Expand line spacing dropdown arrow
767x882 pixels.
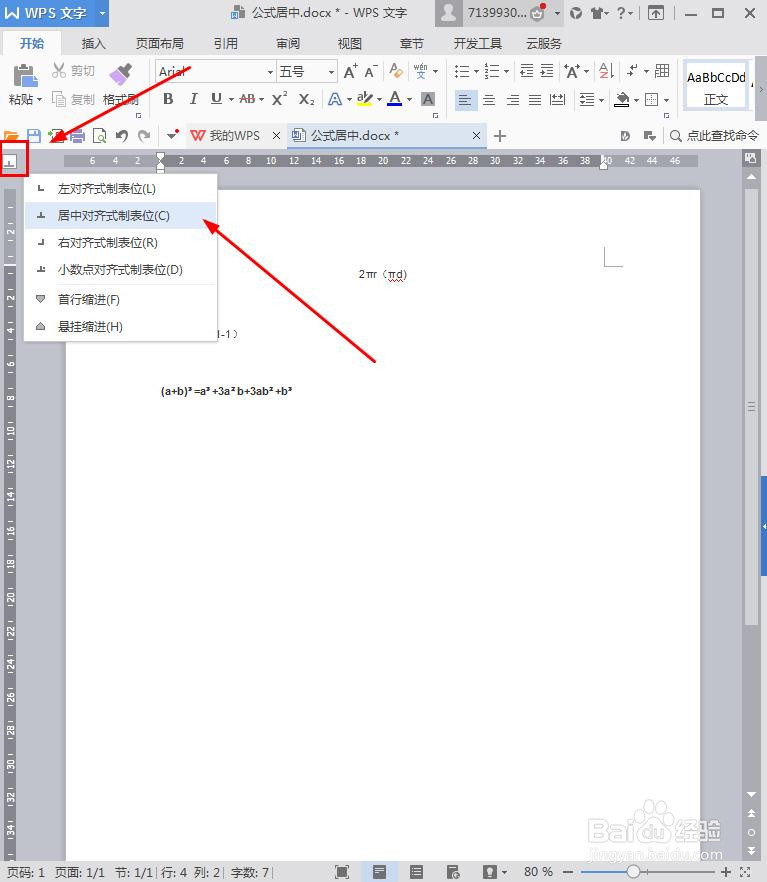tap(602, 100)
